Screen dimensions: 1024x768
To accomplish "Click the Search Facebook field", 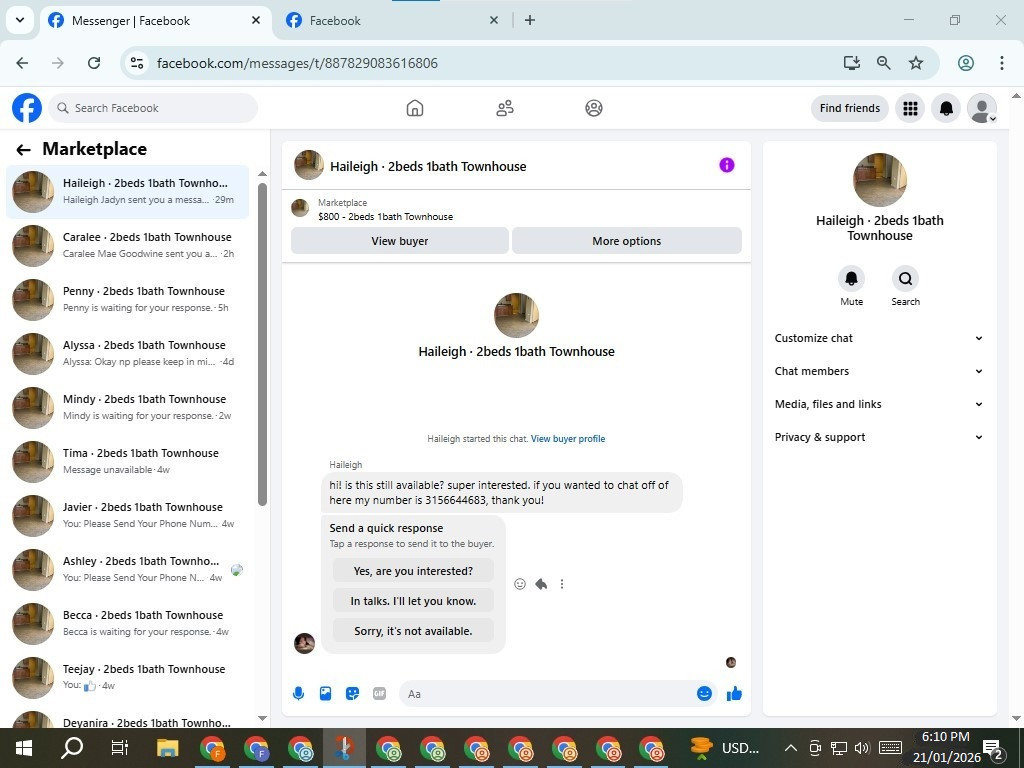I will click(x=153, y=108).
